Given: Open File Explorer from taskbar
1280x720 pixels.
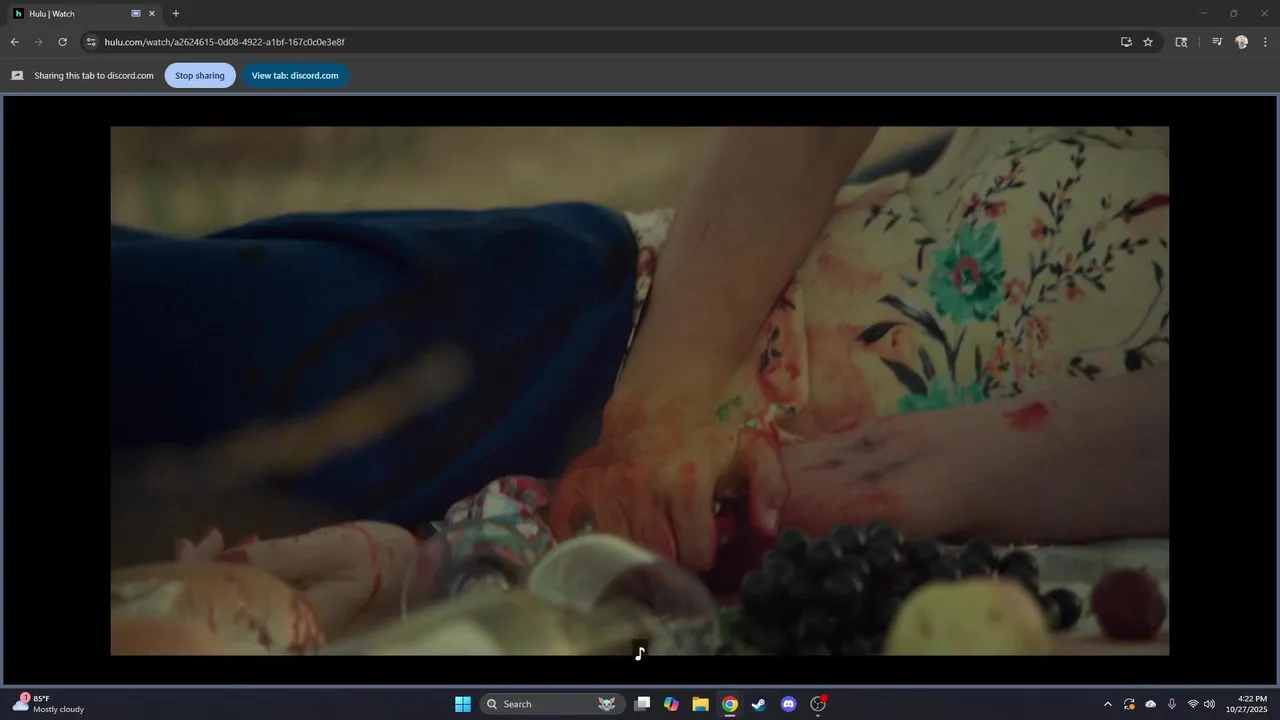Looking at the screenshot, I should pyautogui.click(x=701, y=704).
